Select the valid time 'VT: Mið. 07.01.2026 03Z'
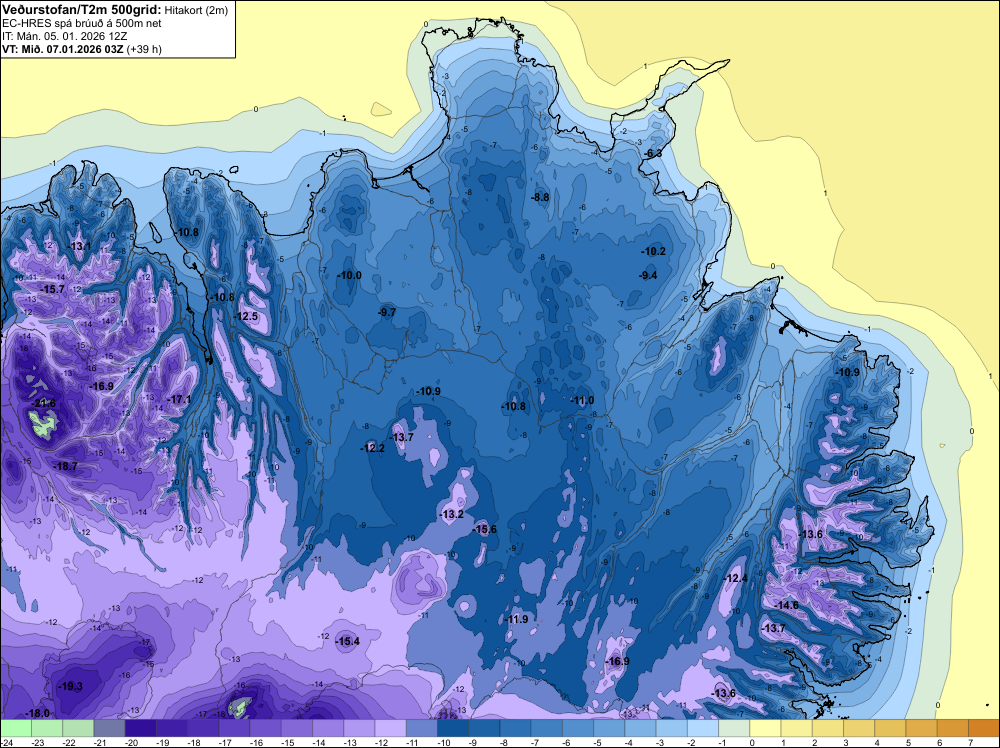Image resolution: width=1000 pixels, height=748 pixels. click(x=63, y=49)
